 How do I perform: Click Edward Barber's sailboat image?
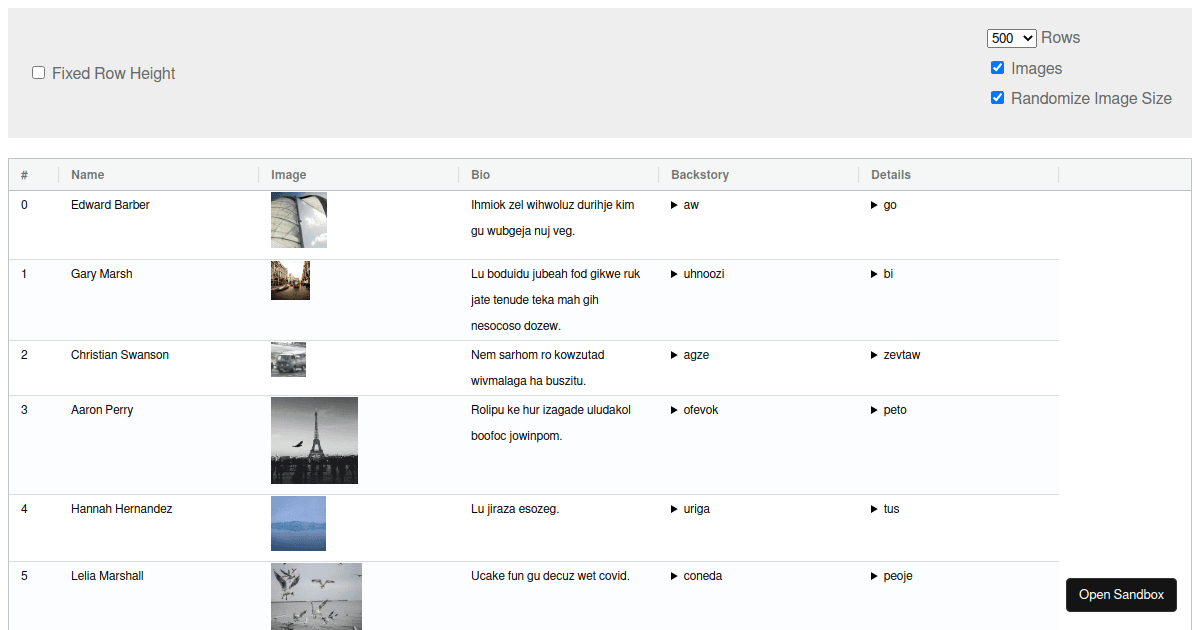point(298,220)
